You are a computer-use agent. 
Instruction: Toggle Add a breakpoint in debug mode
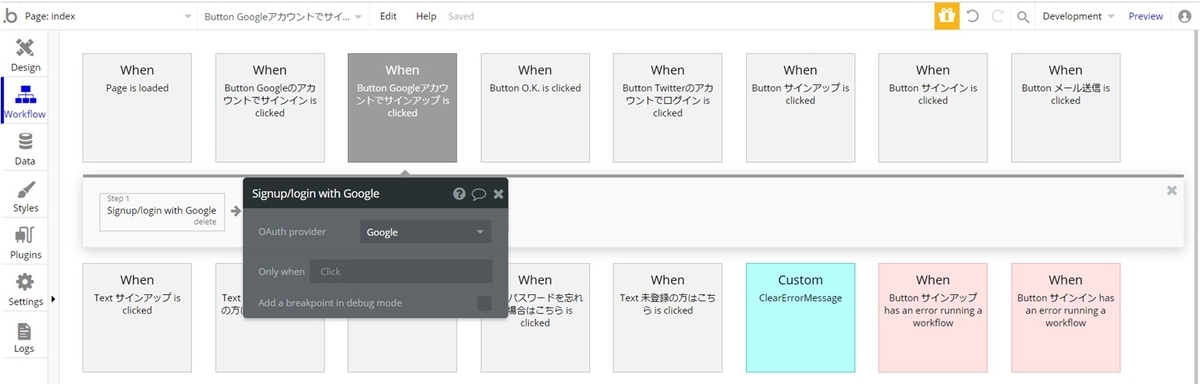click(484, 303)
